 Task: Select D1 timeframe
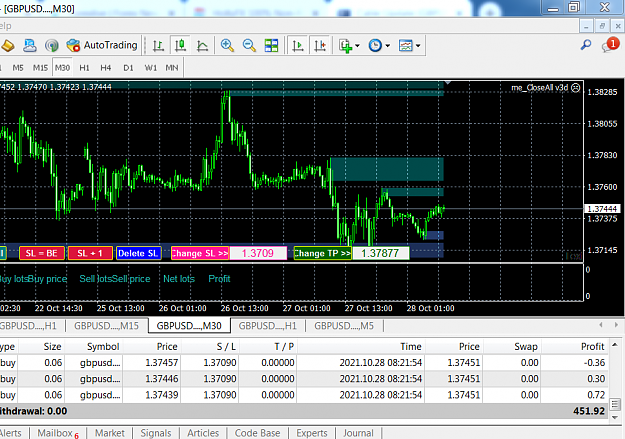(128, 68)
